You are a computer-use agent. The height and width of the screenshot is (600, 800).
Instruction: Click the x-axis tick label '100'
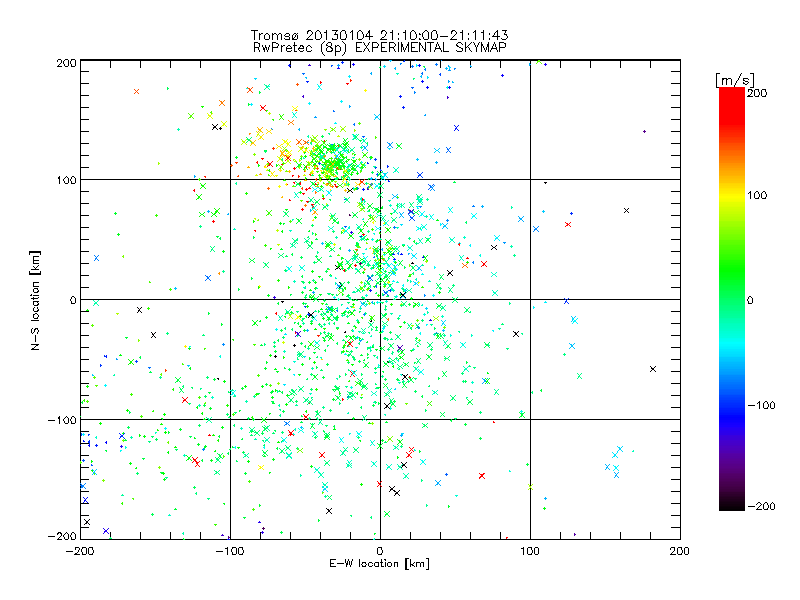[x=530, y=551]
